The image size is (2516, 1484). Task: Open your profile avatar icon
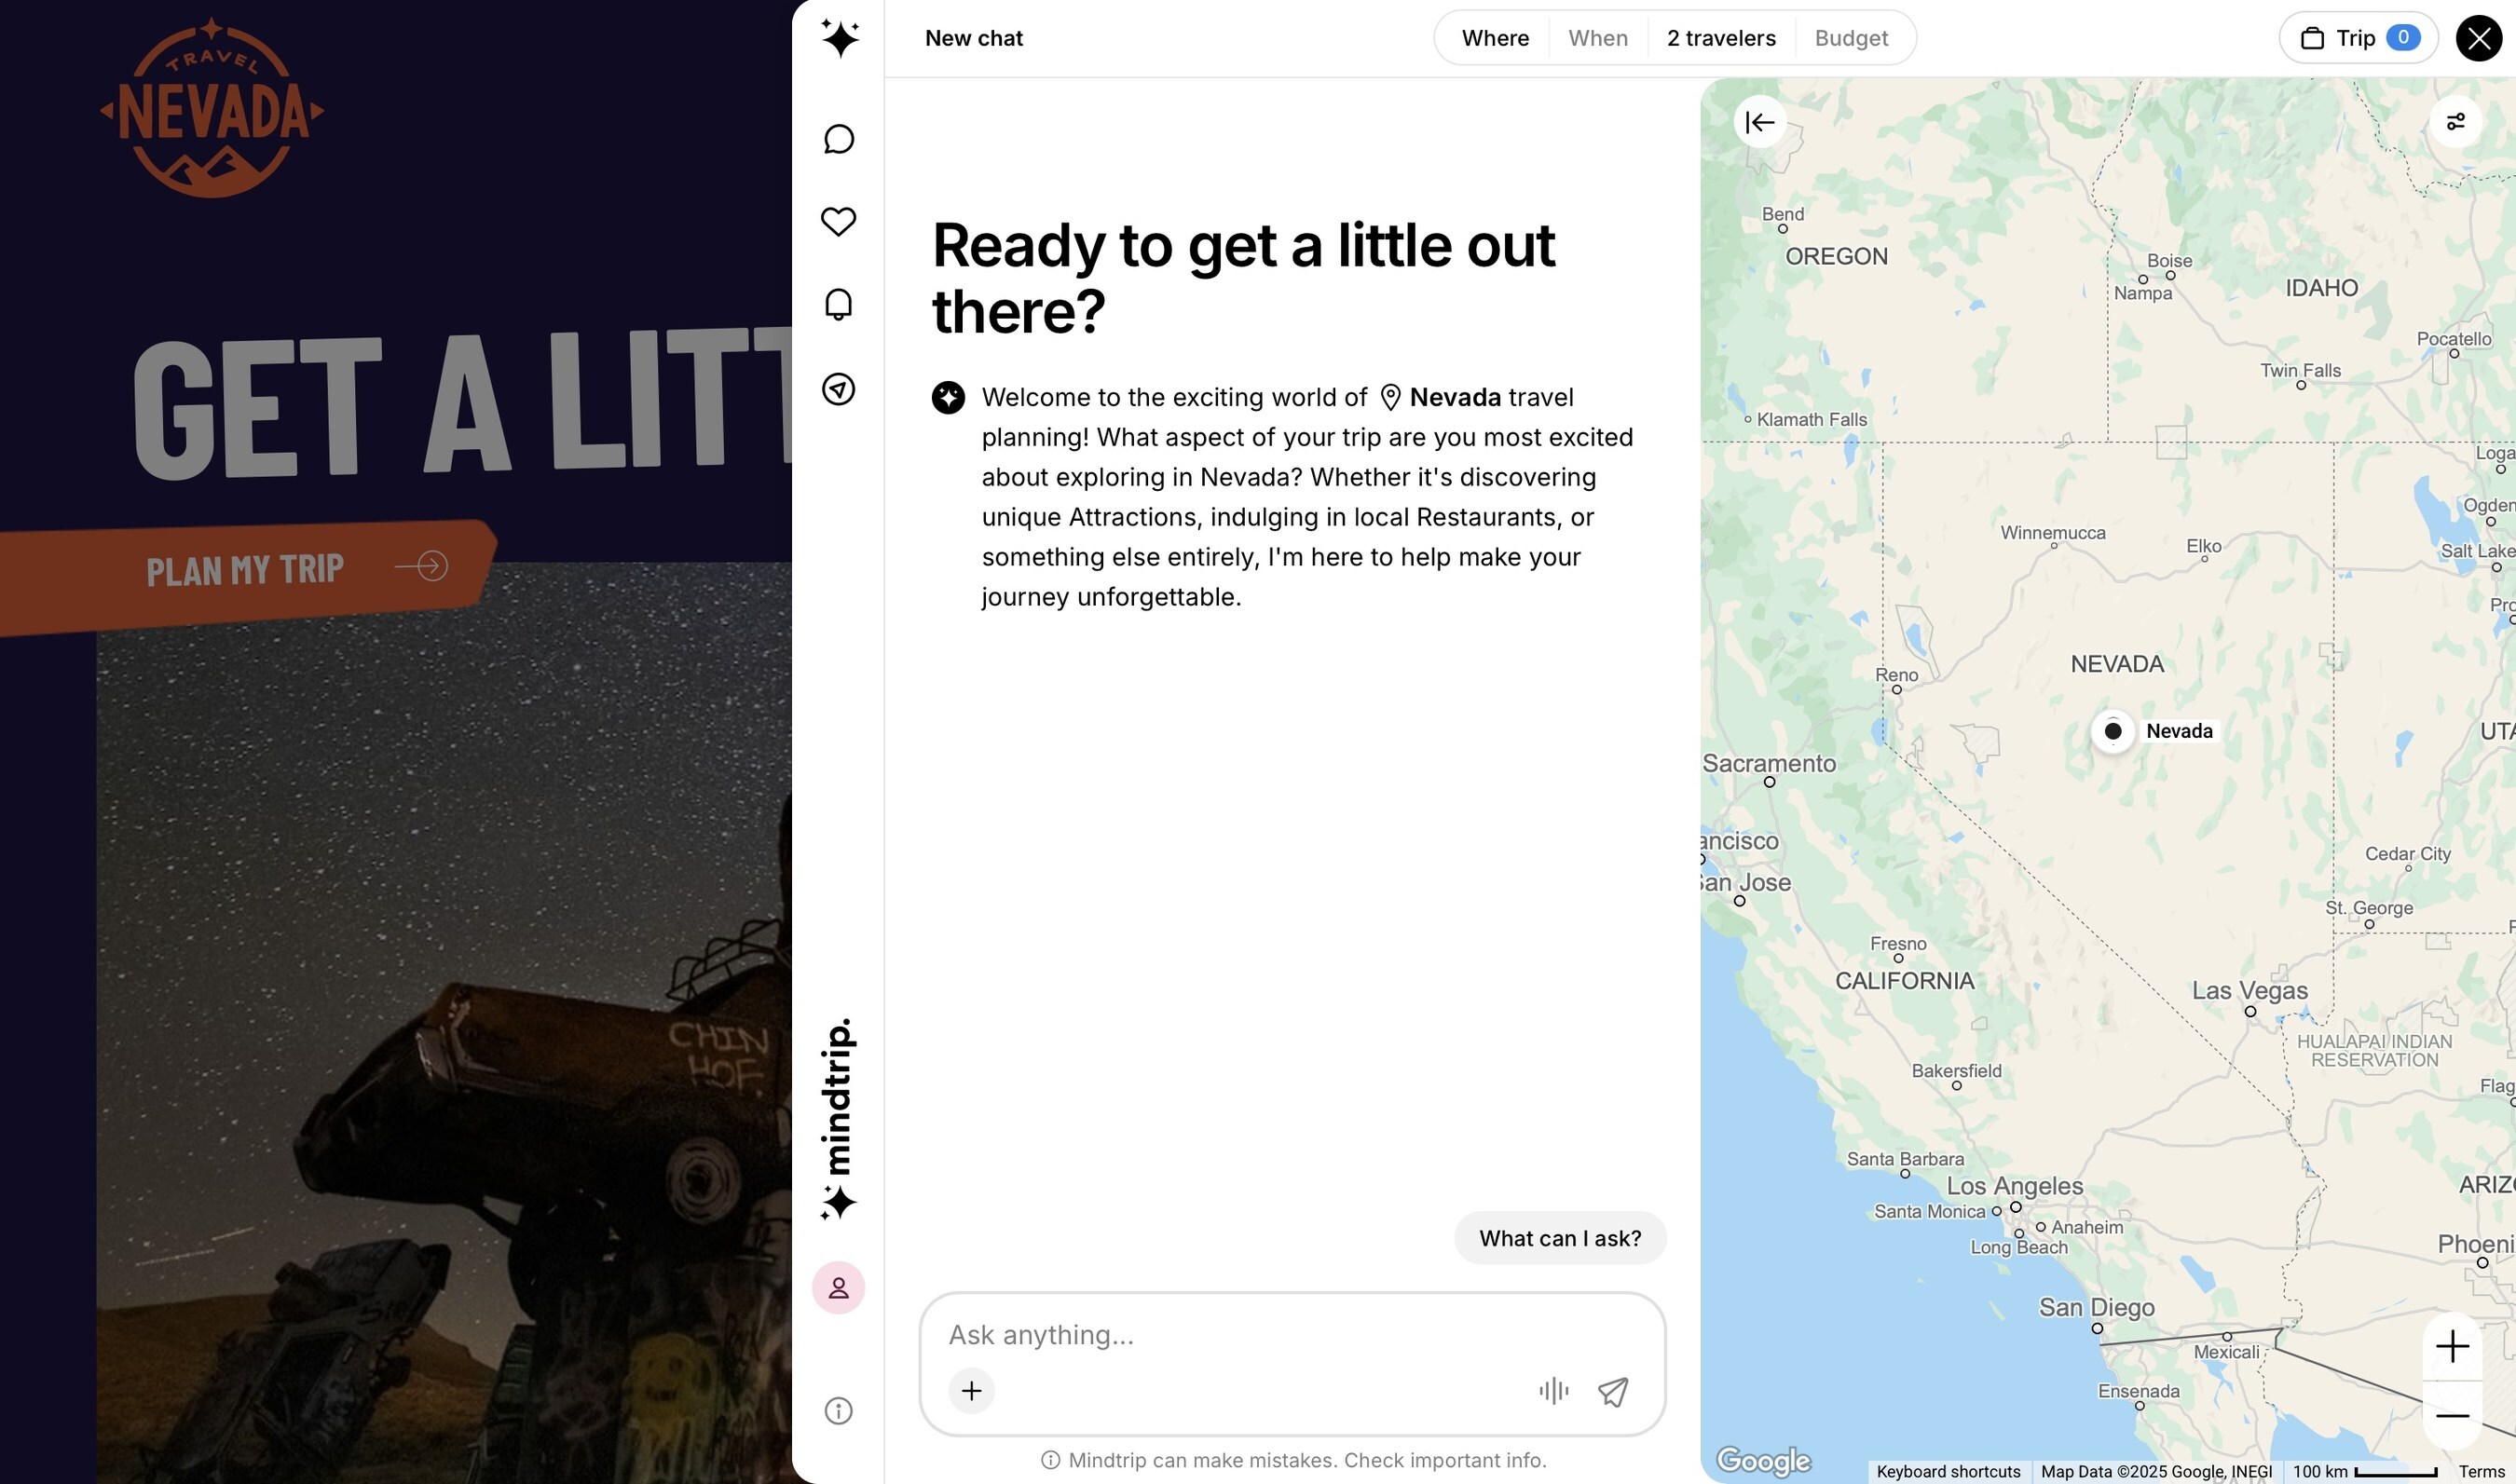[838, 1288]
